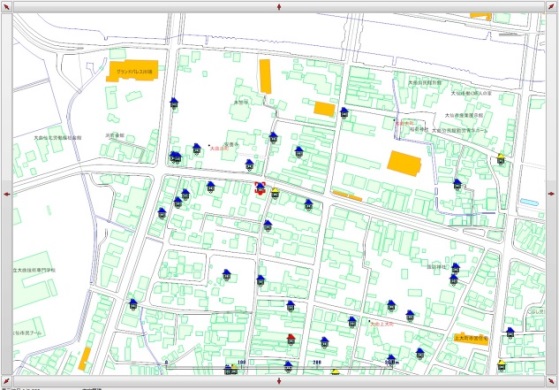The height and width of the screenshot is (390, 559).
Task: Select the red house marker
Action: [291, 339]
